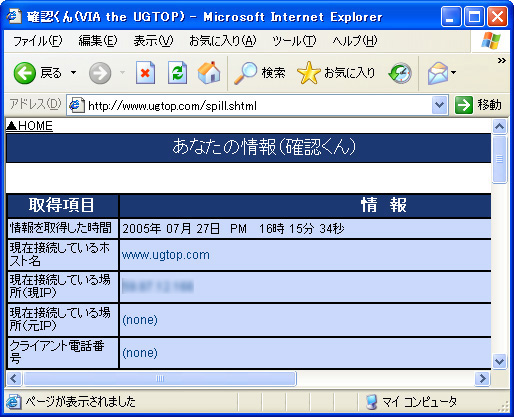Click the green Back arrow button
This screenshot has width=514, height=417.
click(25, 73)
